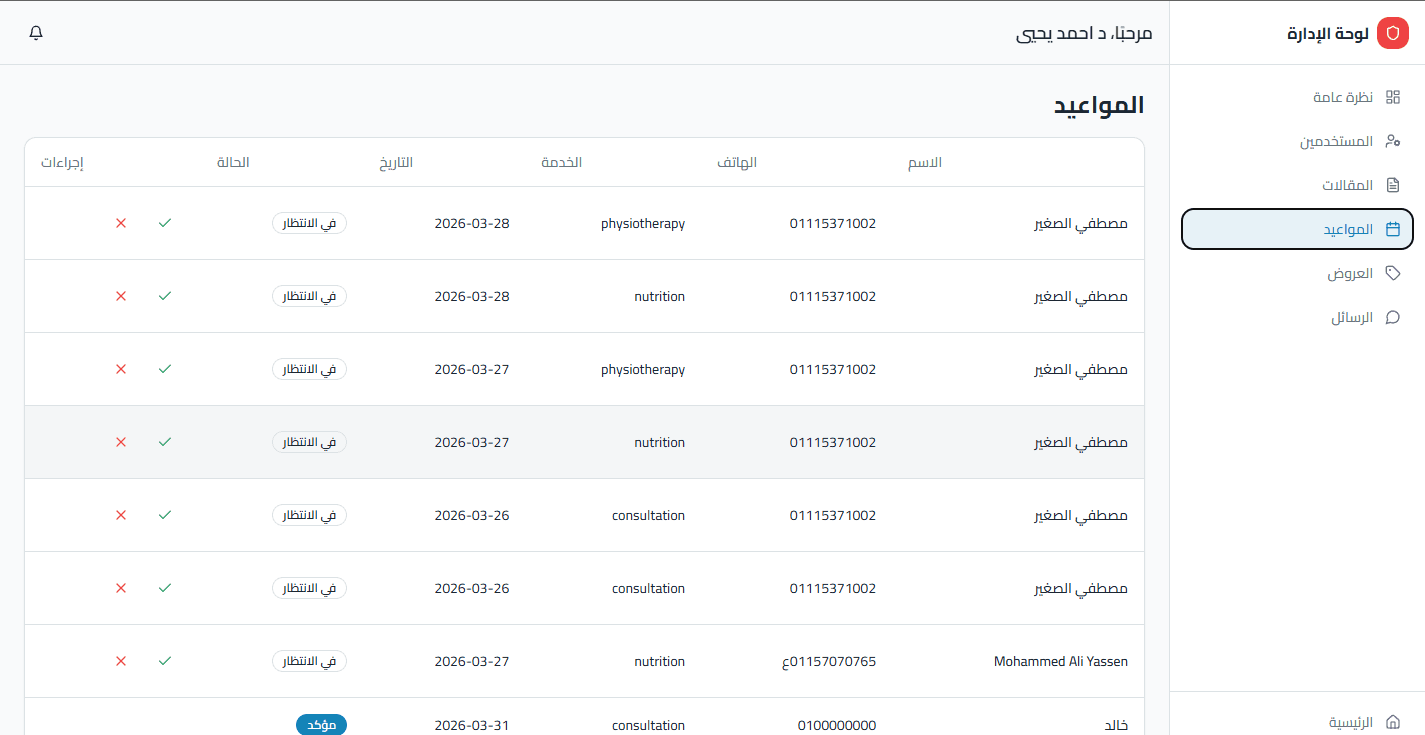
Task: Click phone 01115371002 in physiotherapy 2026-03-28 row
Action: coord(833,223)
